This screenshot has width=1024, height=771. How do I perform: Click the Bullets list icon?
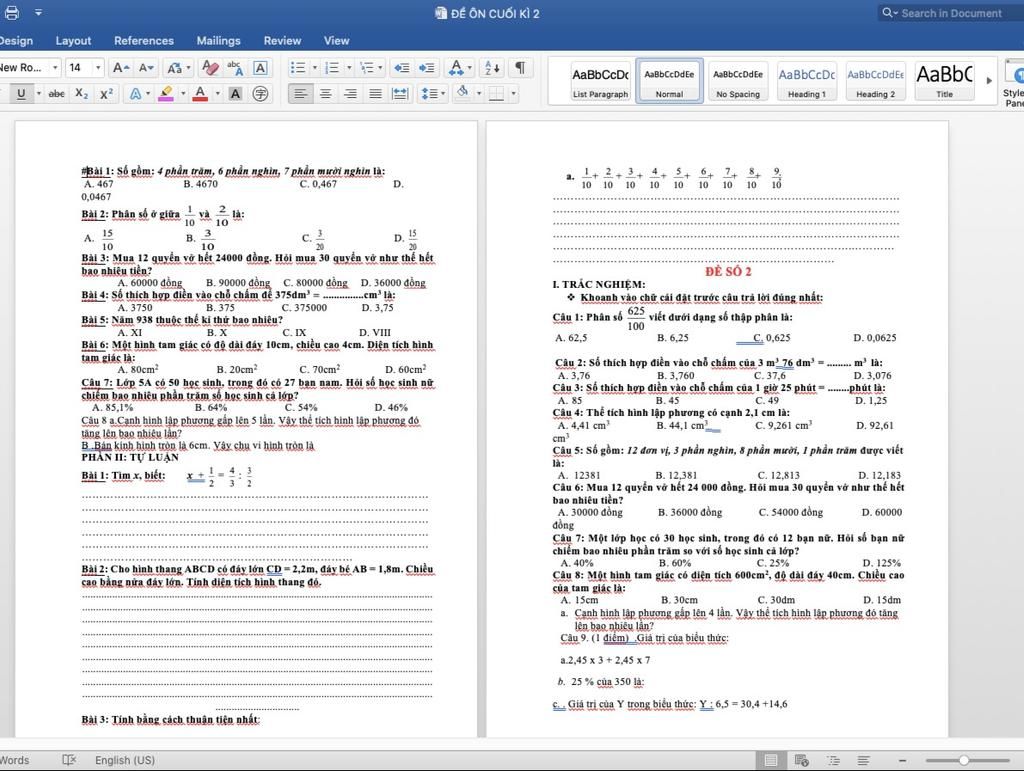[x=298, y=67]
